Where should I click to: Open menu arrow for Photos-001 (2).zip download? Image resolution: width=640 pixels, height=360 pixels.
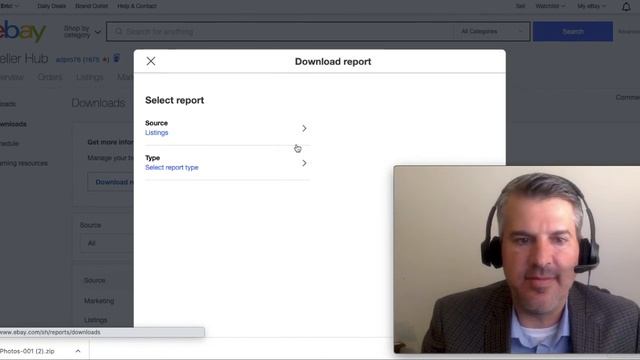(x=78, y=351)
